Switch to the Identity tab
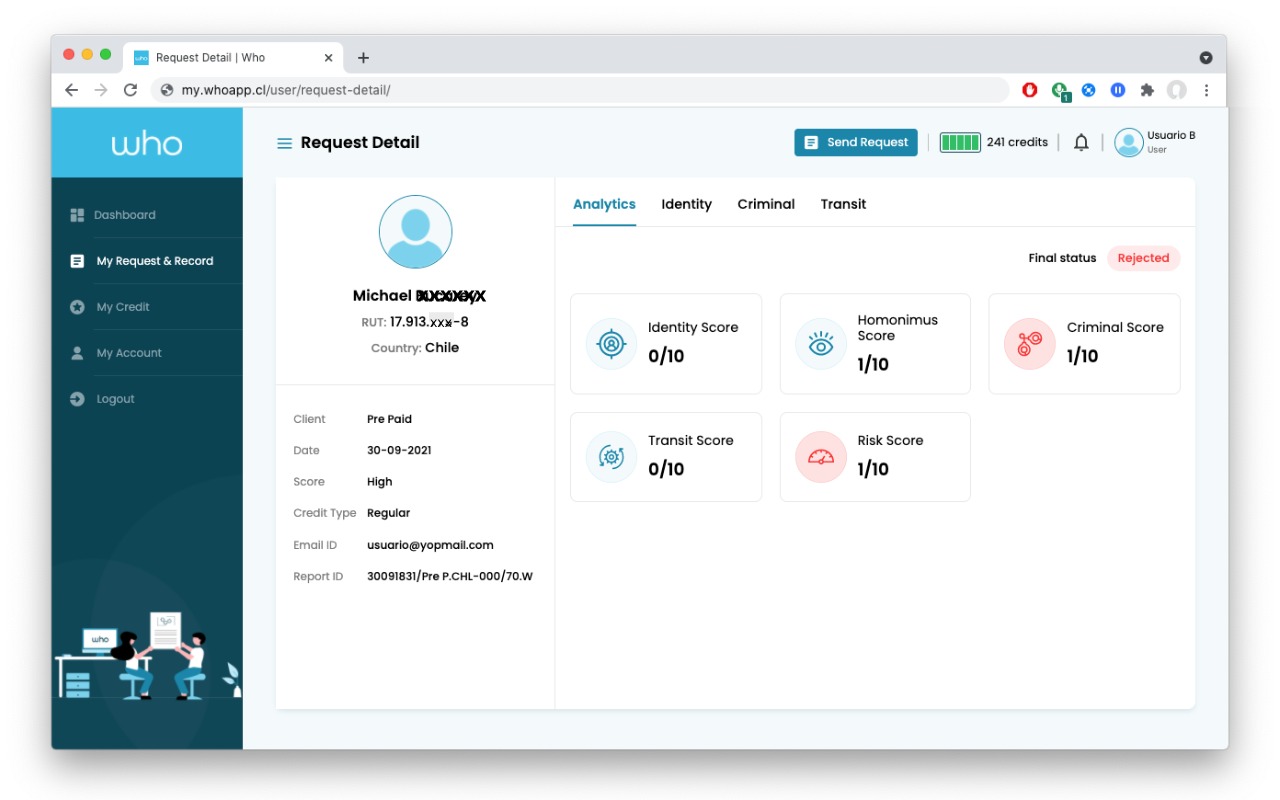This screenshot has height=800, width=1280. pyautogui.click(x=686, y=204)
